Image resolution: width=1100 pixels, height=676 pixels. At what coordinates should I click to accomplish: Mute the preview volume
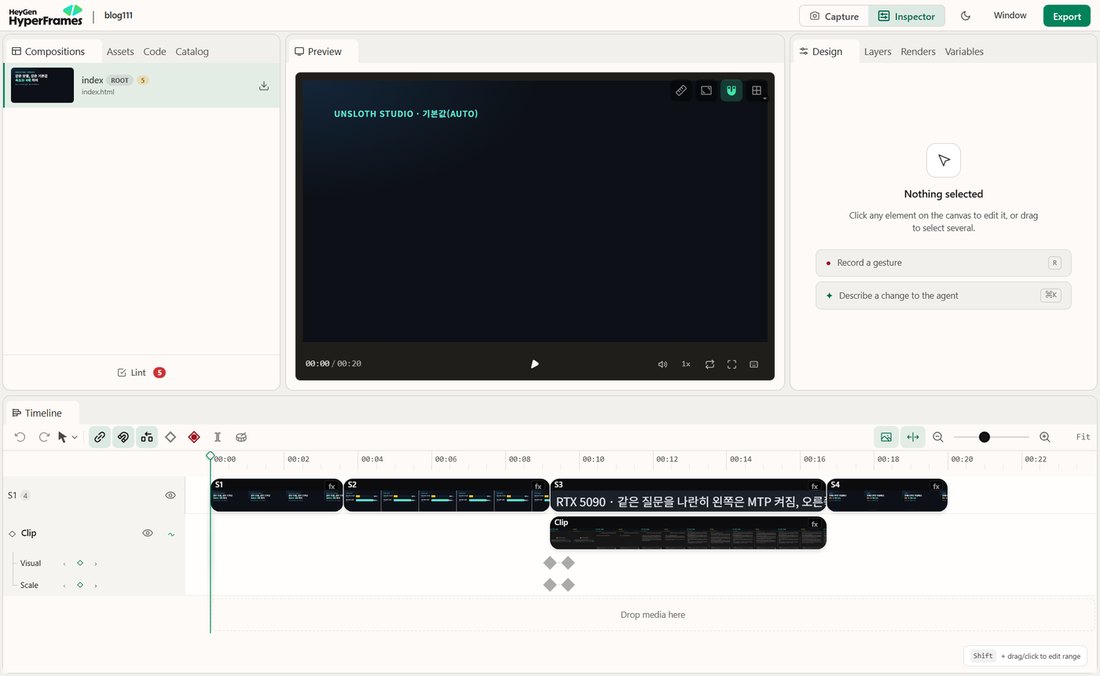[x=662, y=364]
